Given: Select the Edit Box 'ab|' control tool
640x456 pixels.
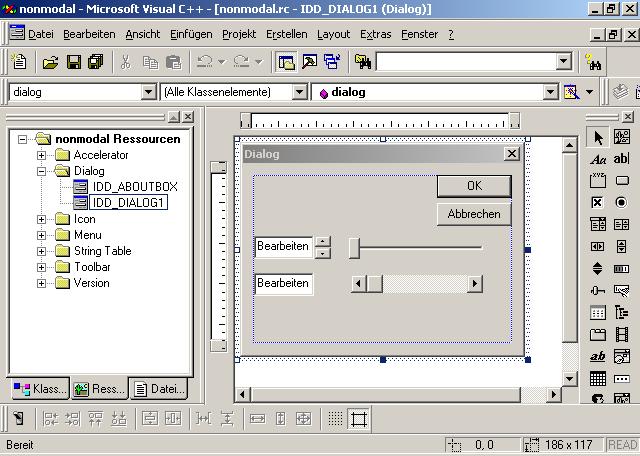Looking at the screenshot, I should point(622,159).
